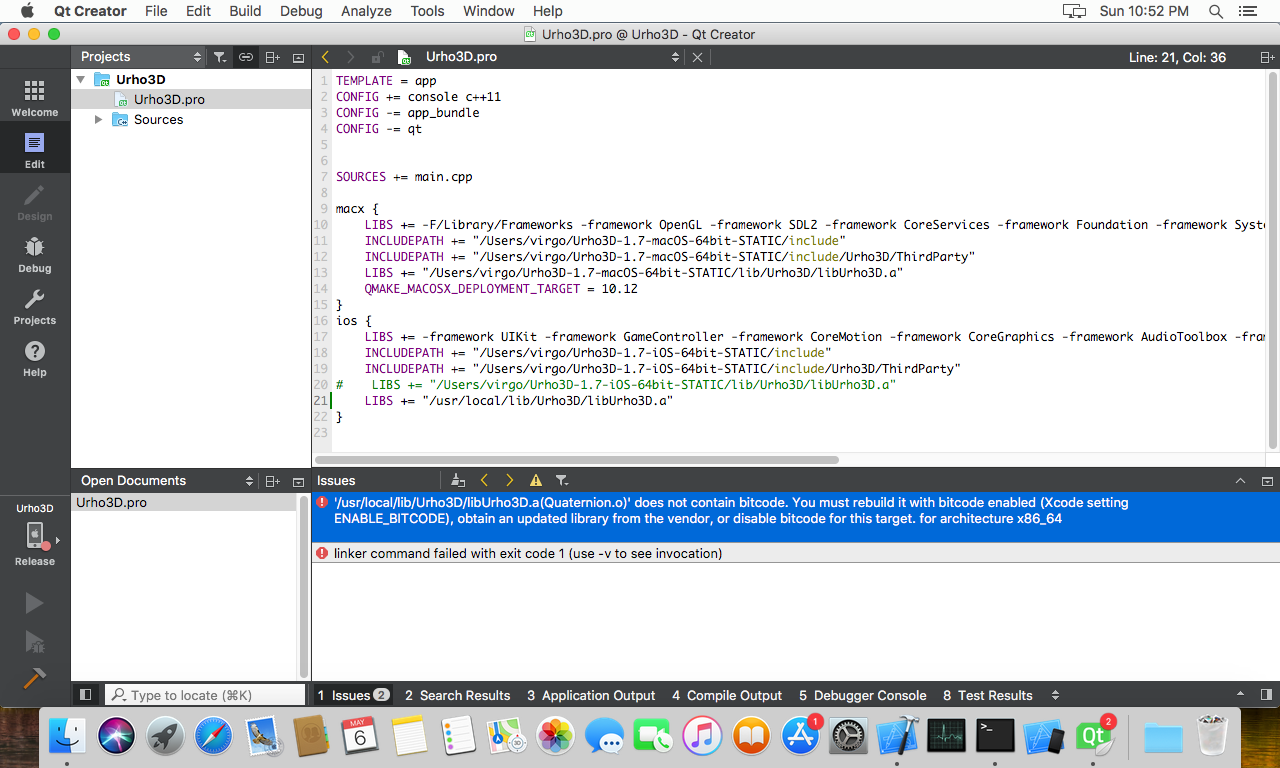1280x768 pixels.
Task: Open the Projects view selector dropdown
Action: pos(140,57)
